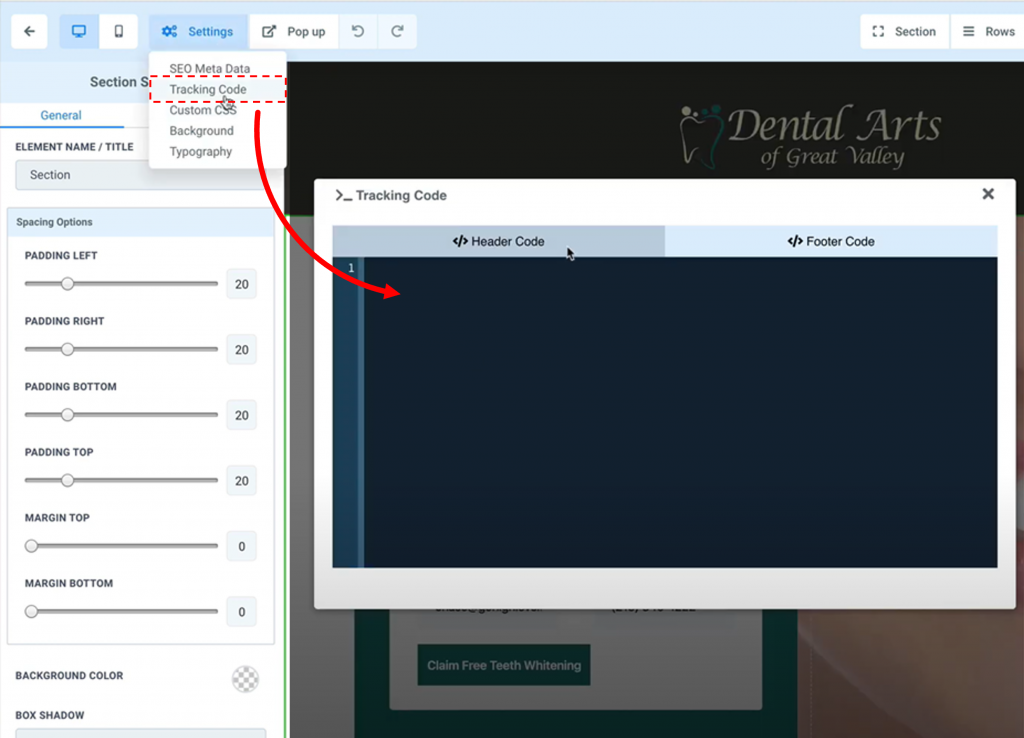Click the Section button in top bar
The width and height of the screenshot is (1024, 738).
[x=904, y=31]
